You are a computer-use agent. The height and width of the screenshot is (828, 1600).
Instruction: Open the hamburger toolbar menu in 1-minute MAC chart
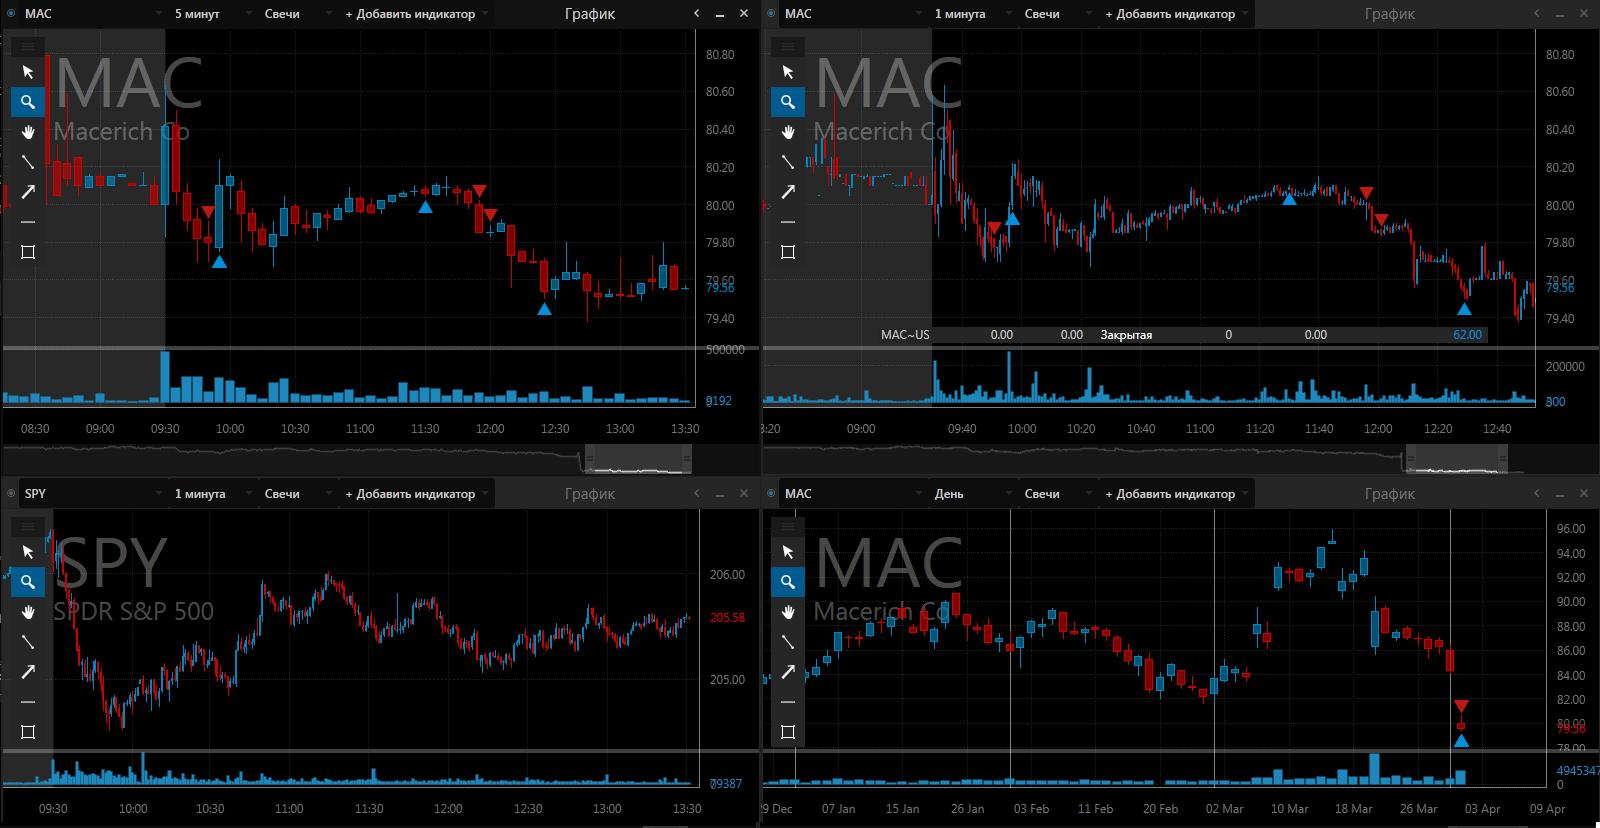[x=788, y=46]
